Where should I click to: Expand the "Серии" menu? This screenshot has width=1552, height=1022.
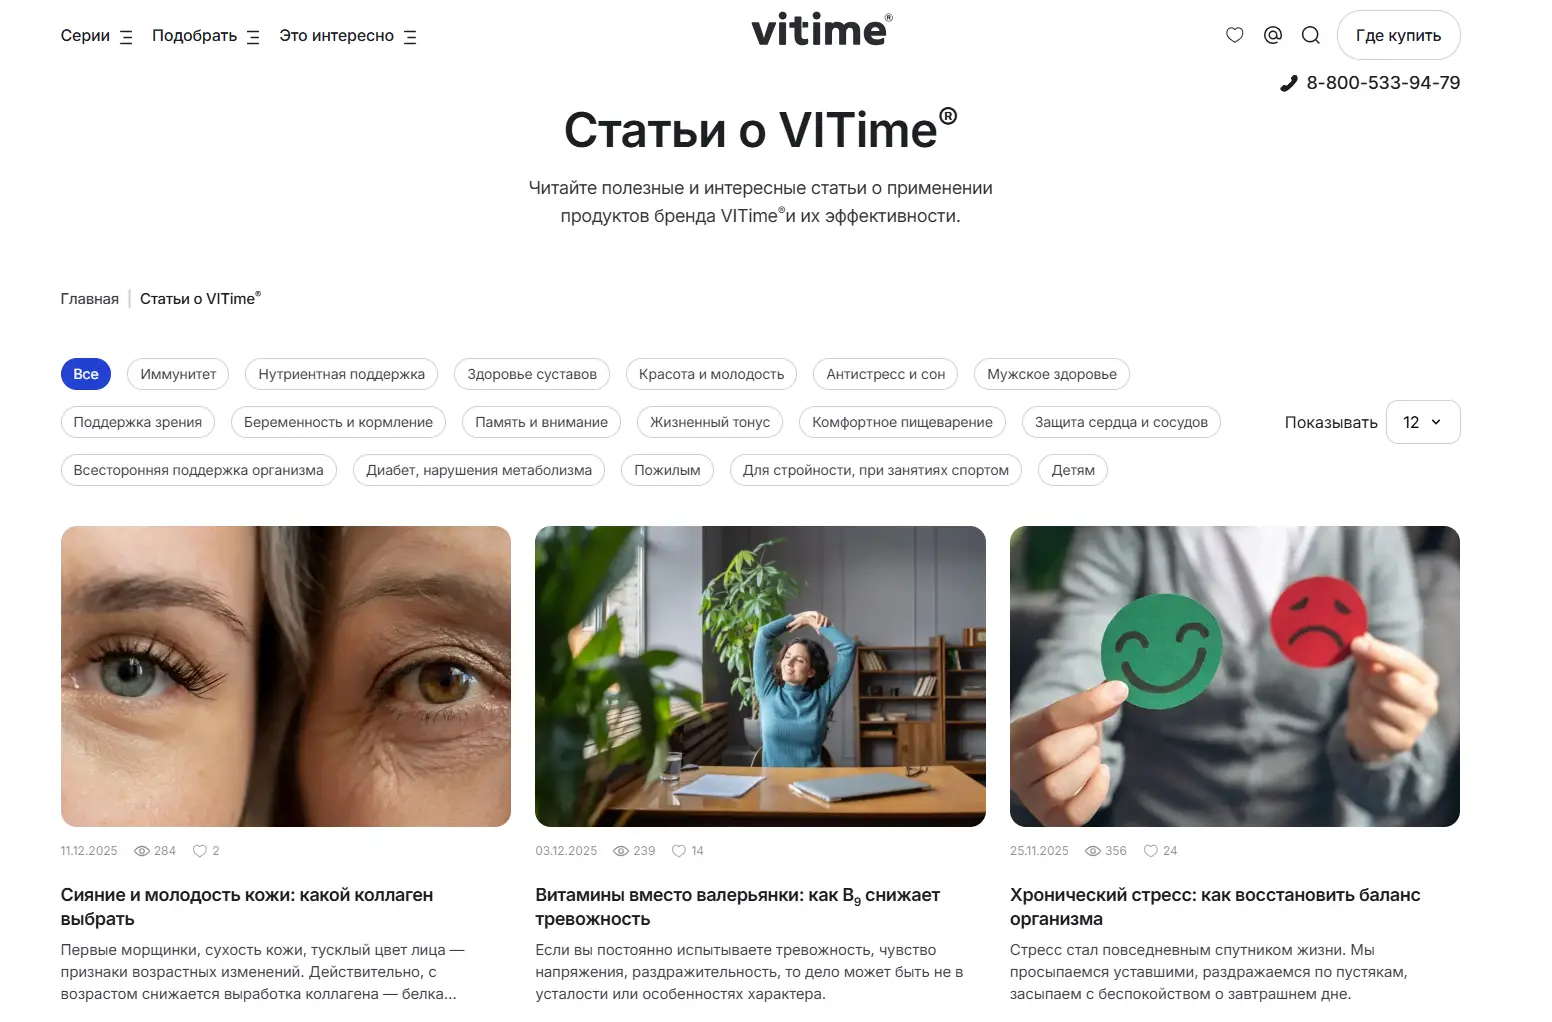pyautogui.click(x=96, y=36)
